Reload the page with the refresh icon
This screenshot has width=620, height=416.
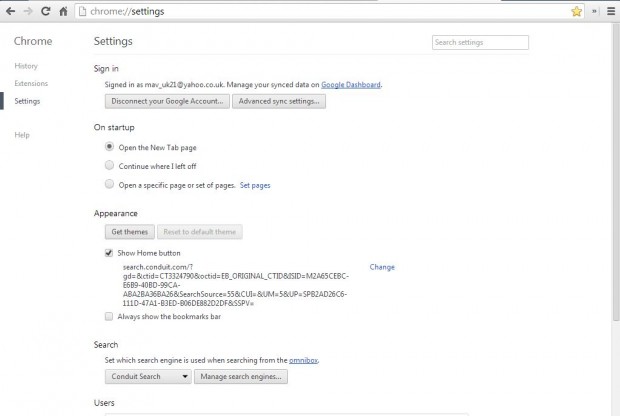coord(45,11)
